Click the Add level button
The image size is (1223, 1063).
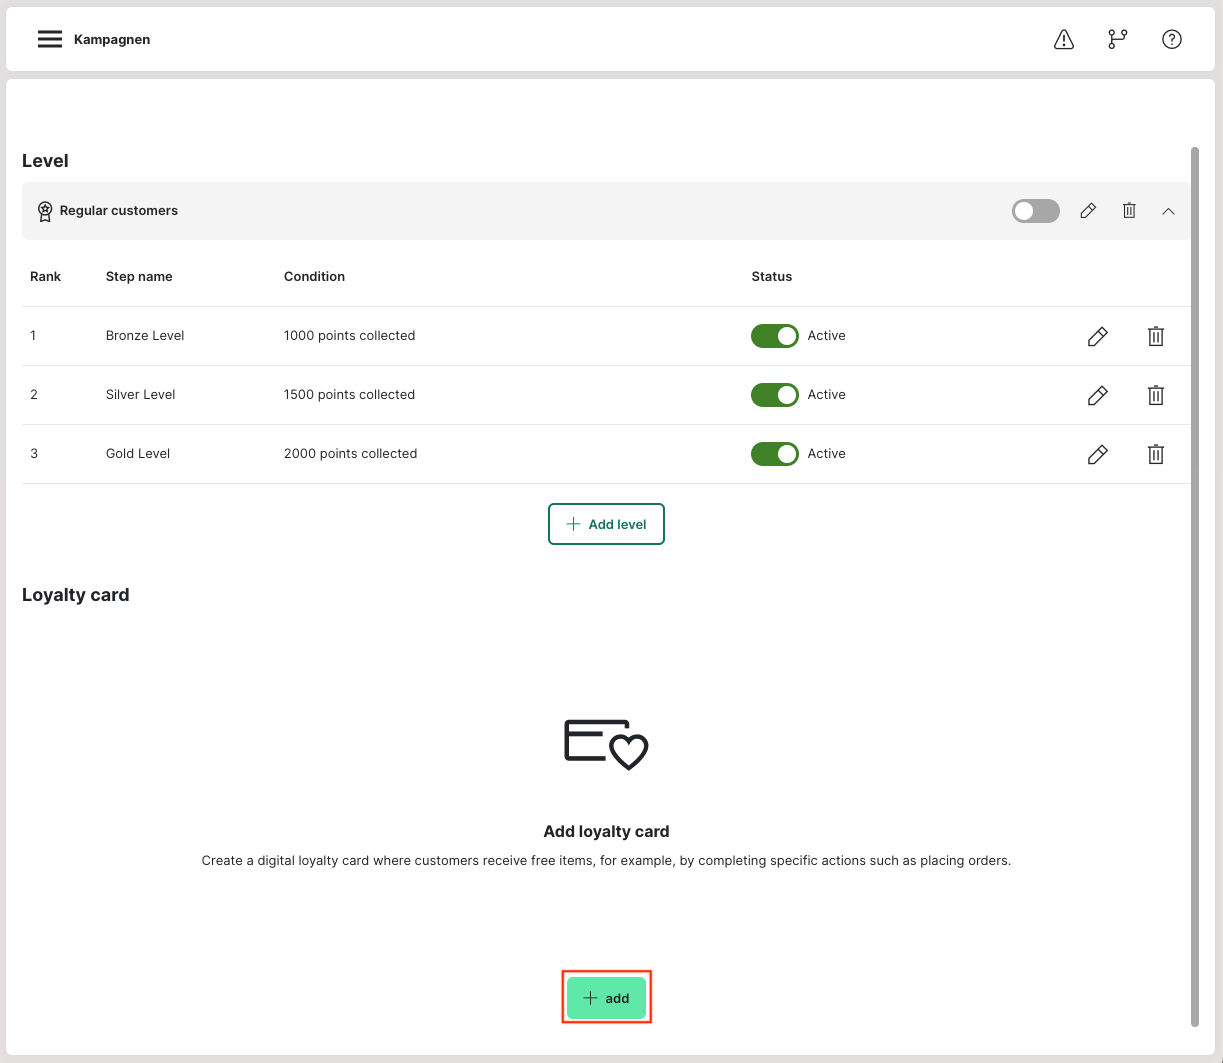click(606, 524)
